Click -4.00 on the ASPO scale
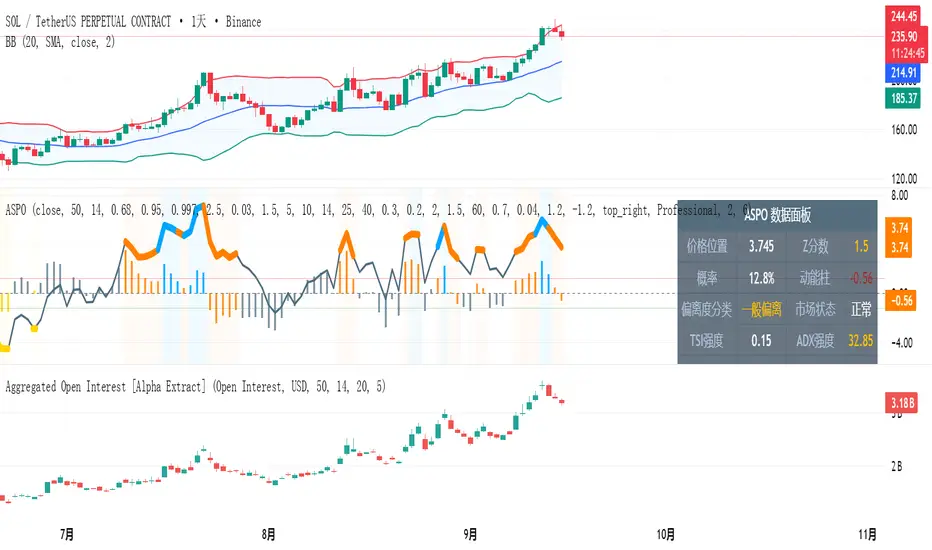The height and width of the screenshot is (550, 932). (902, 342)
